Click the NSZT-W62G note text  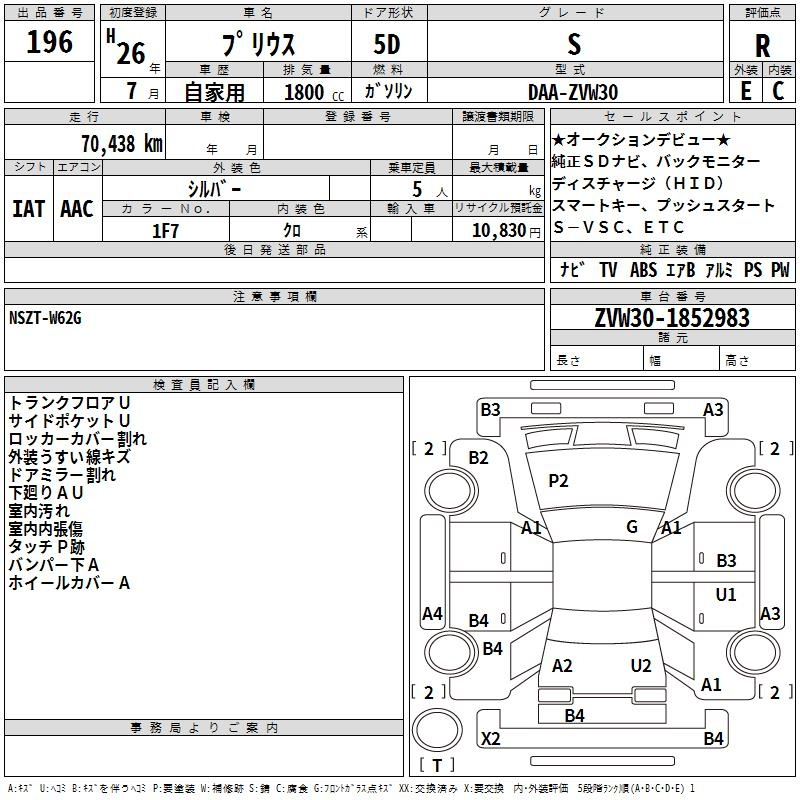tap(45, 318)
